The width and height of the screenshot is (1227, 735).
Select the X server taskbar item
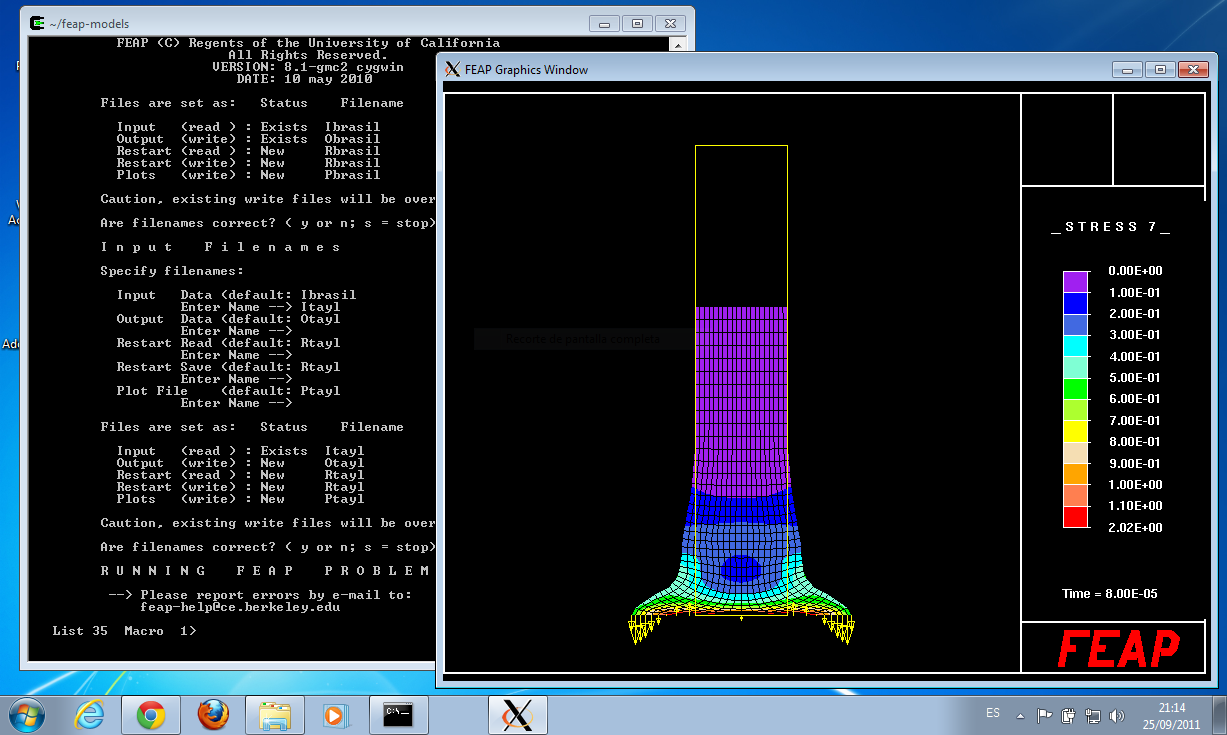517,714
